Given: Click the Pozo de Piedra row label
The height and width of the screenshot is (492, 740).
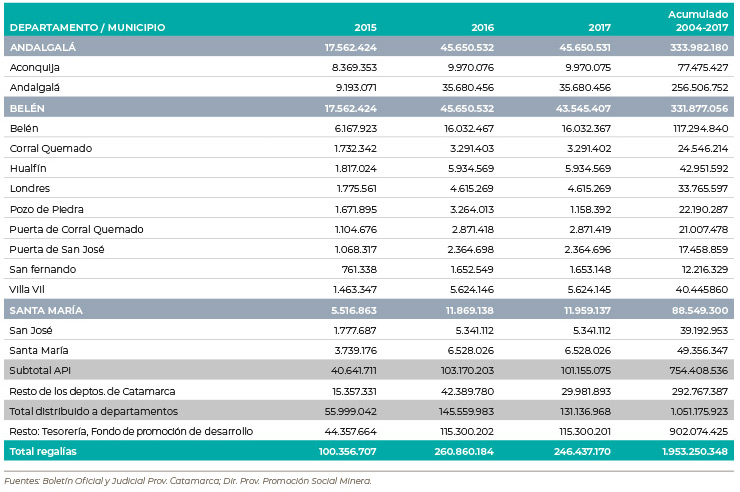Looking at the screenshot, I should click(x=46, y=209).
